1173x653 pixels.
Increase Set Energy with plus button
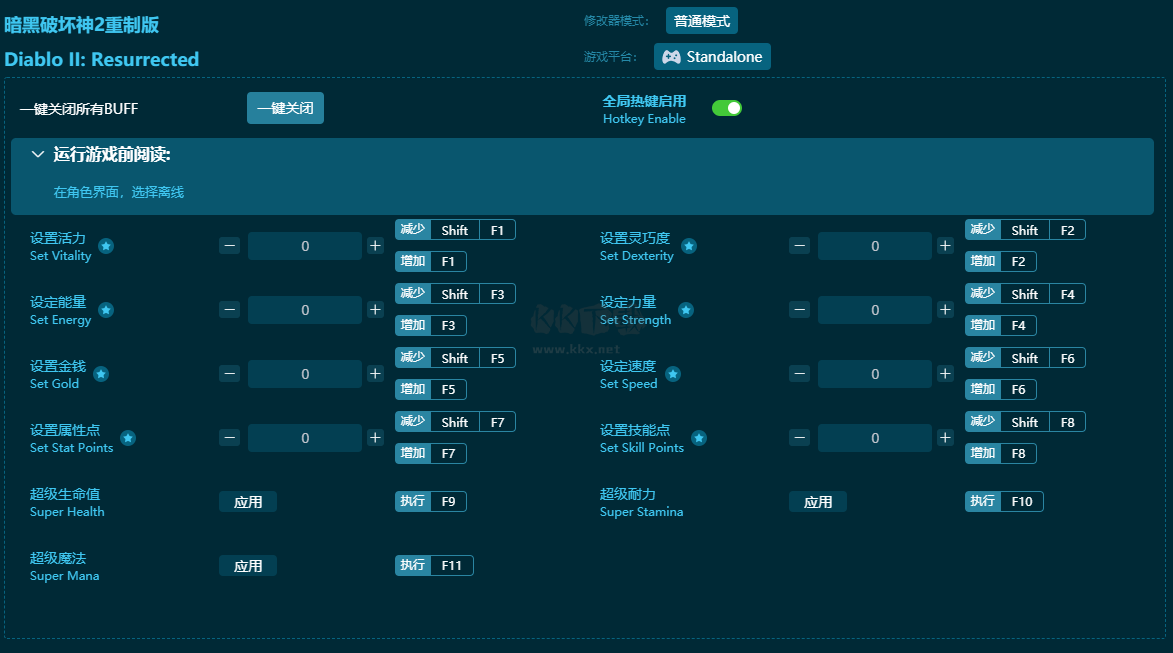pos(376,310)
